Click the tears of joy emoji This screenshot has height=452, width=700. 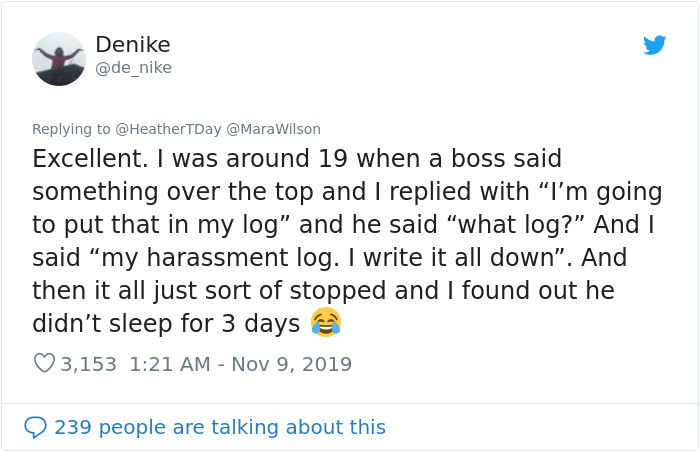[x=326, y=321]
